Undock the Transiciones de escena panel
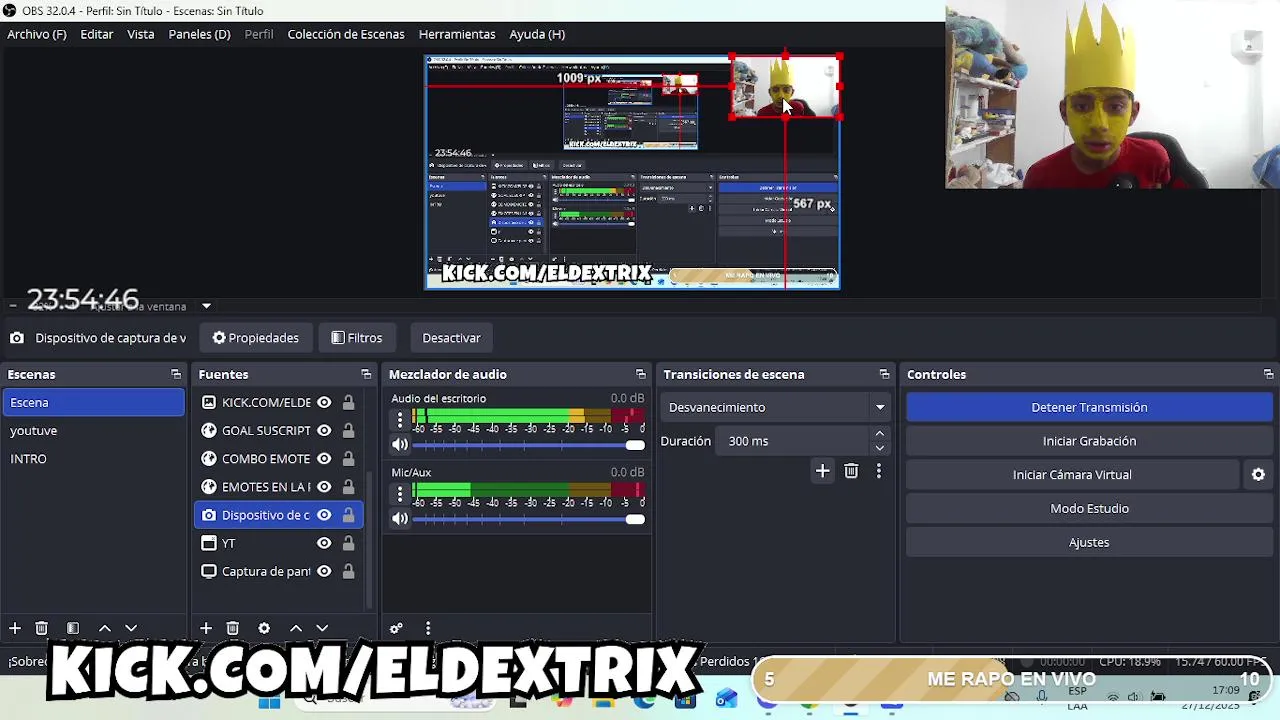 [x=884, y=374]
